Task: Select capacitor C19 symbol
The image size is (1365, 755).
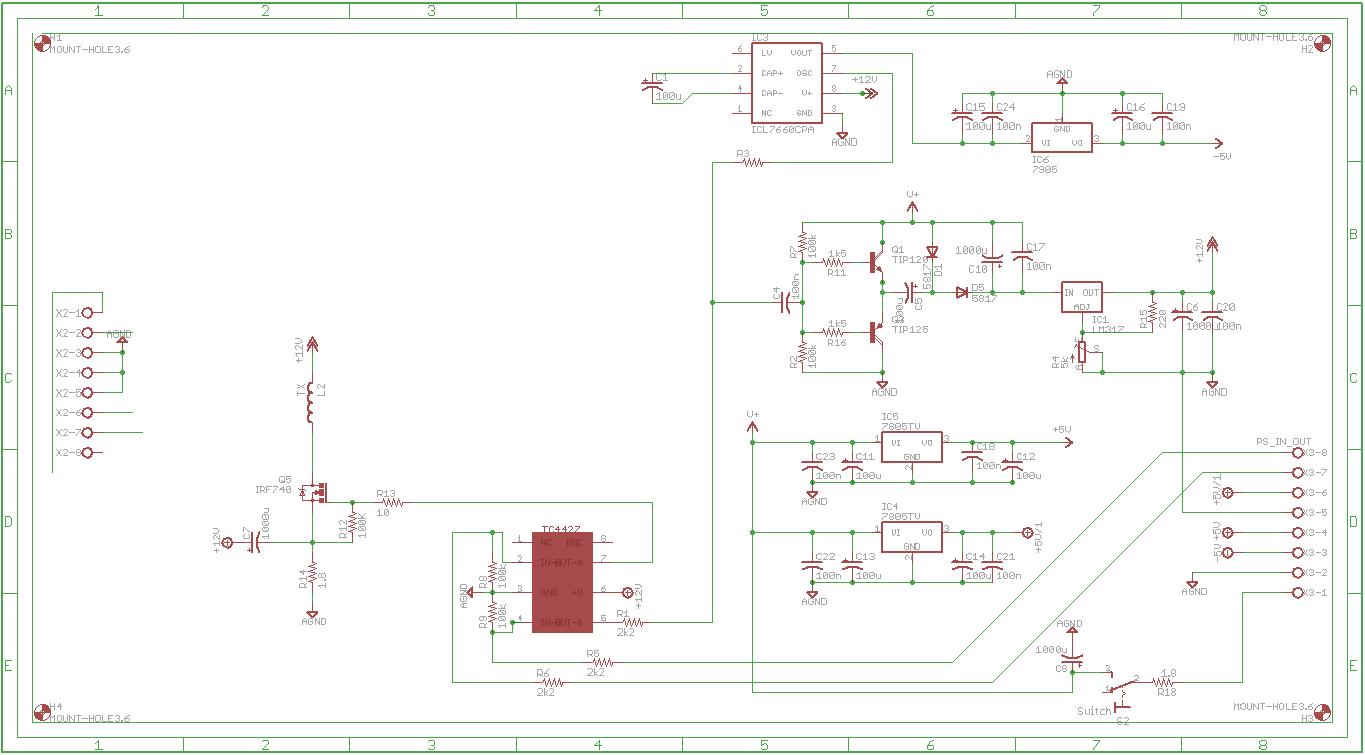Action: 1162,117
